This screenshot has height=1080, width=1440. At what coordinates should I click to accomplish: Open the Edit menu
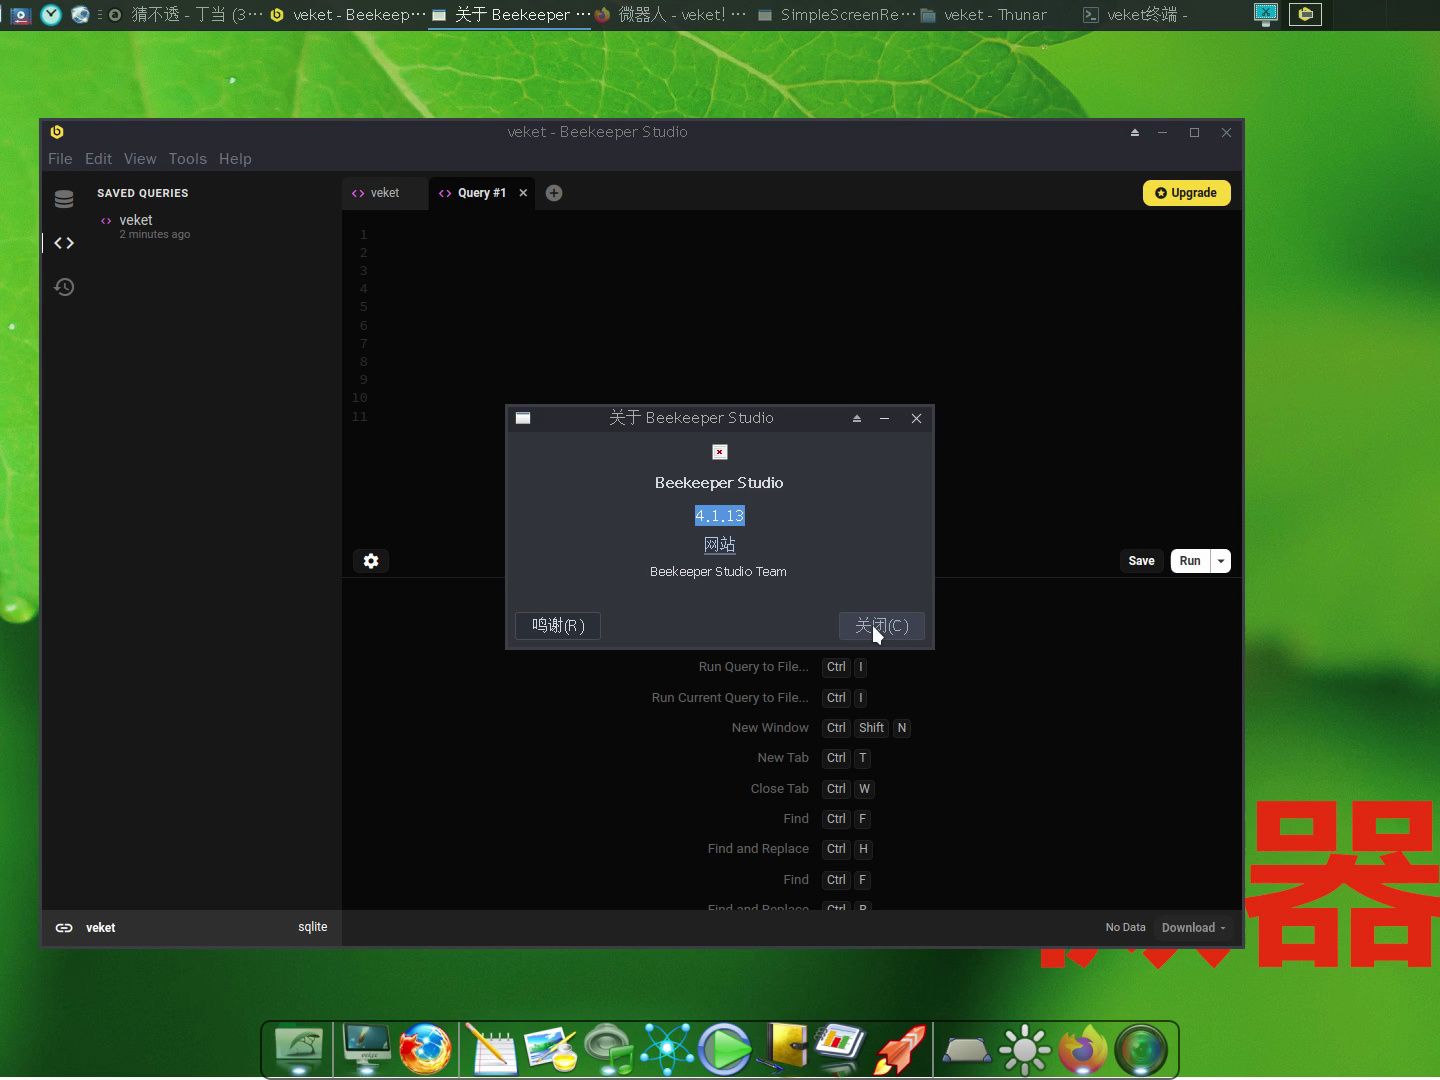[98, 159]
